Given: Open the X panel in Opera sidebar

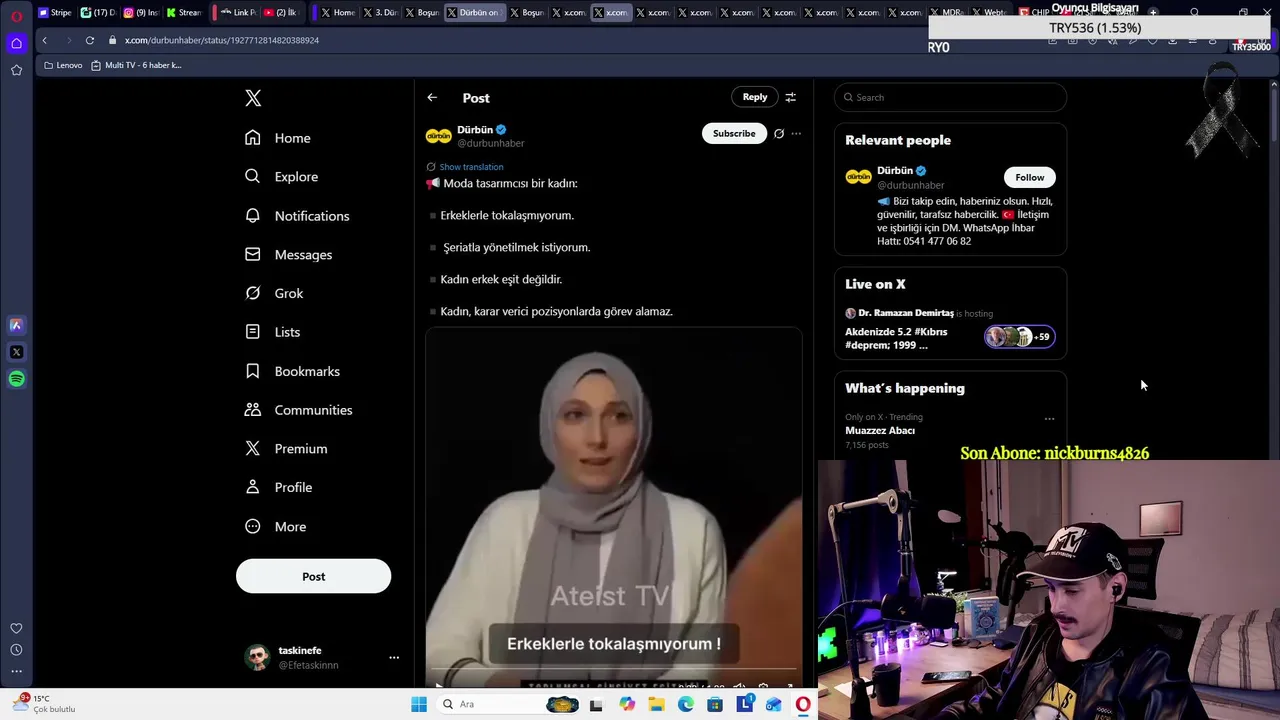Looking at the screenshot, I should pos(16,352).
